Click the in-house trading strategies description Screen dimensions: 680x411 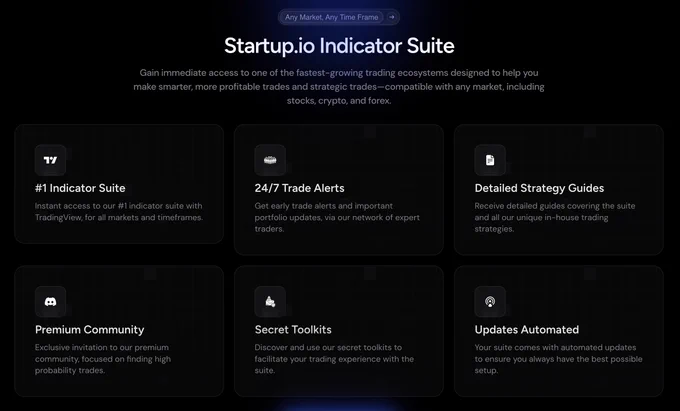pos(555,217)
